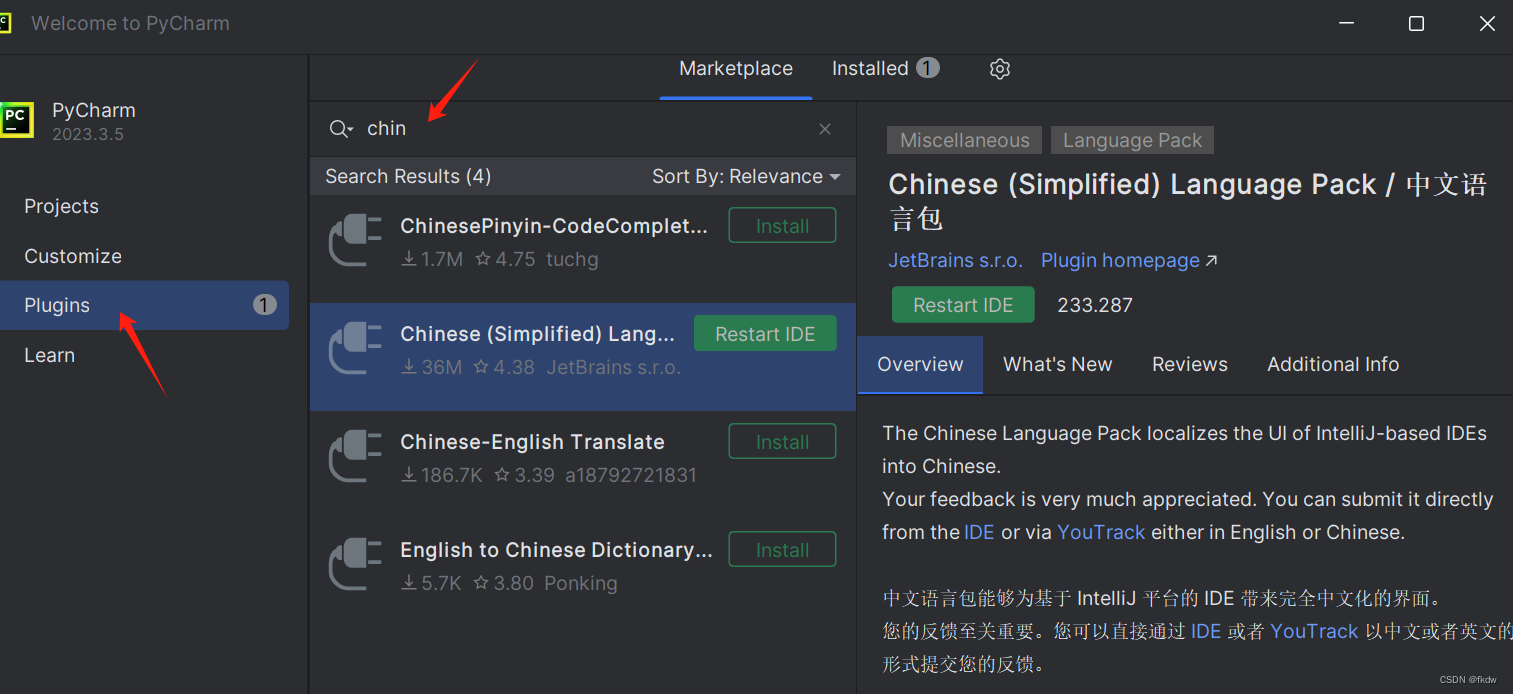1513x694 pixels.
Task: Select the English to Chinese Dictionary plugin name
Action: pyautogui.click(x=556, y=550)
